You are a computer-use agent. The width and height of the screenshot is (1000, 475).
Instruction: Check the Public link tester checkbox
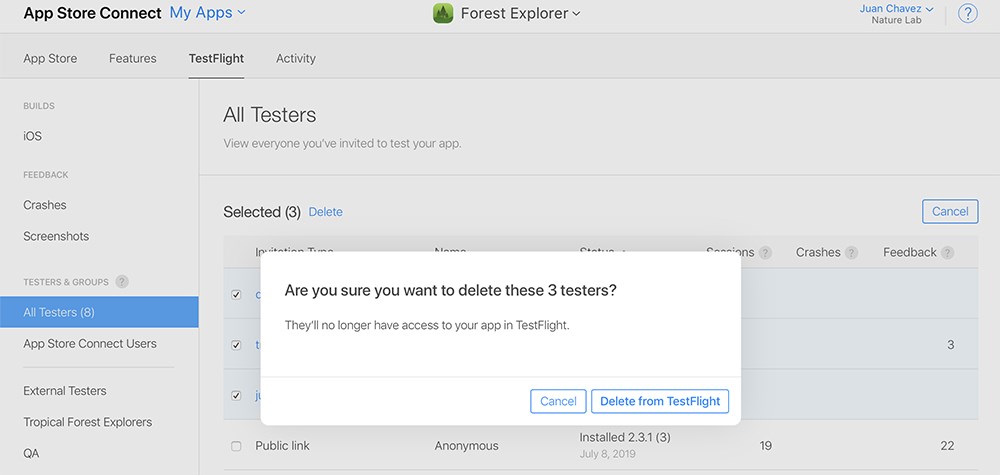click(x=236, y=446)
